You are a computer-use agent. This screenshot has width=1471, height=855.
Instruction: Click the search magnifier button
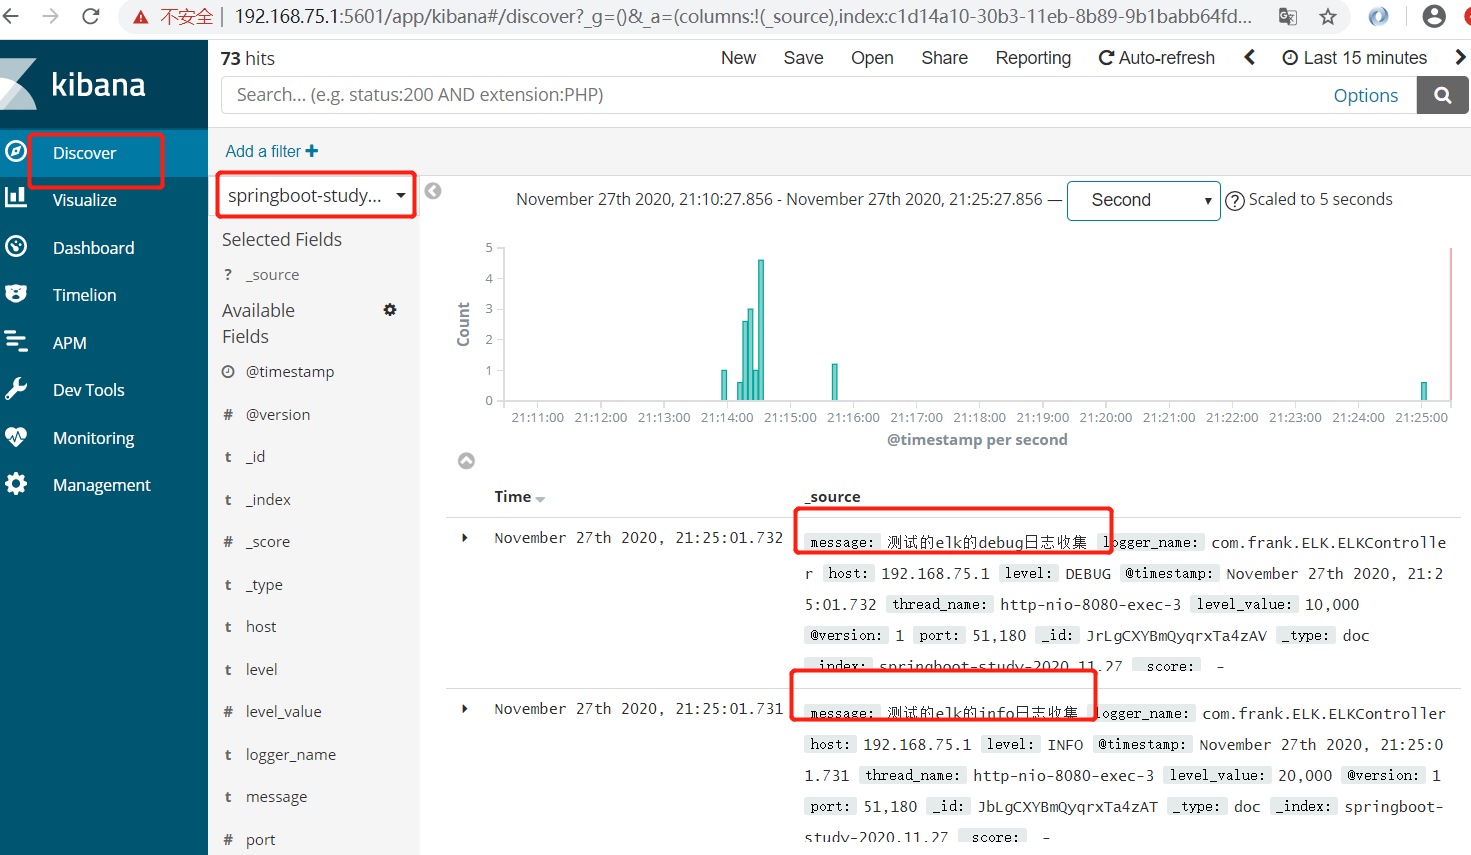1442,95
